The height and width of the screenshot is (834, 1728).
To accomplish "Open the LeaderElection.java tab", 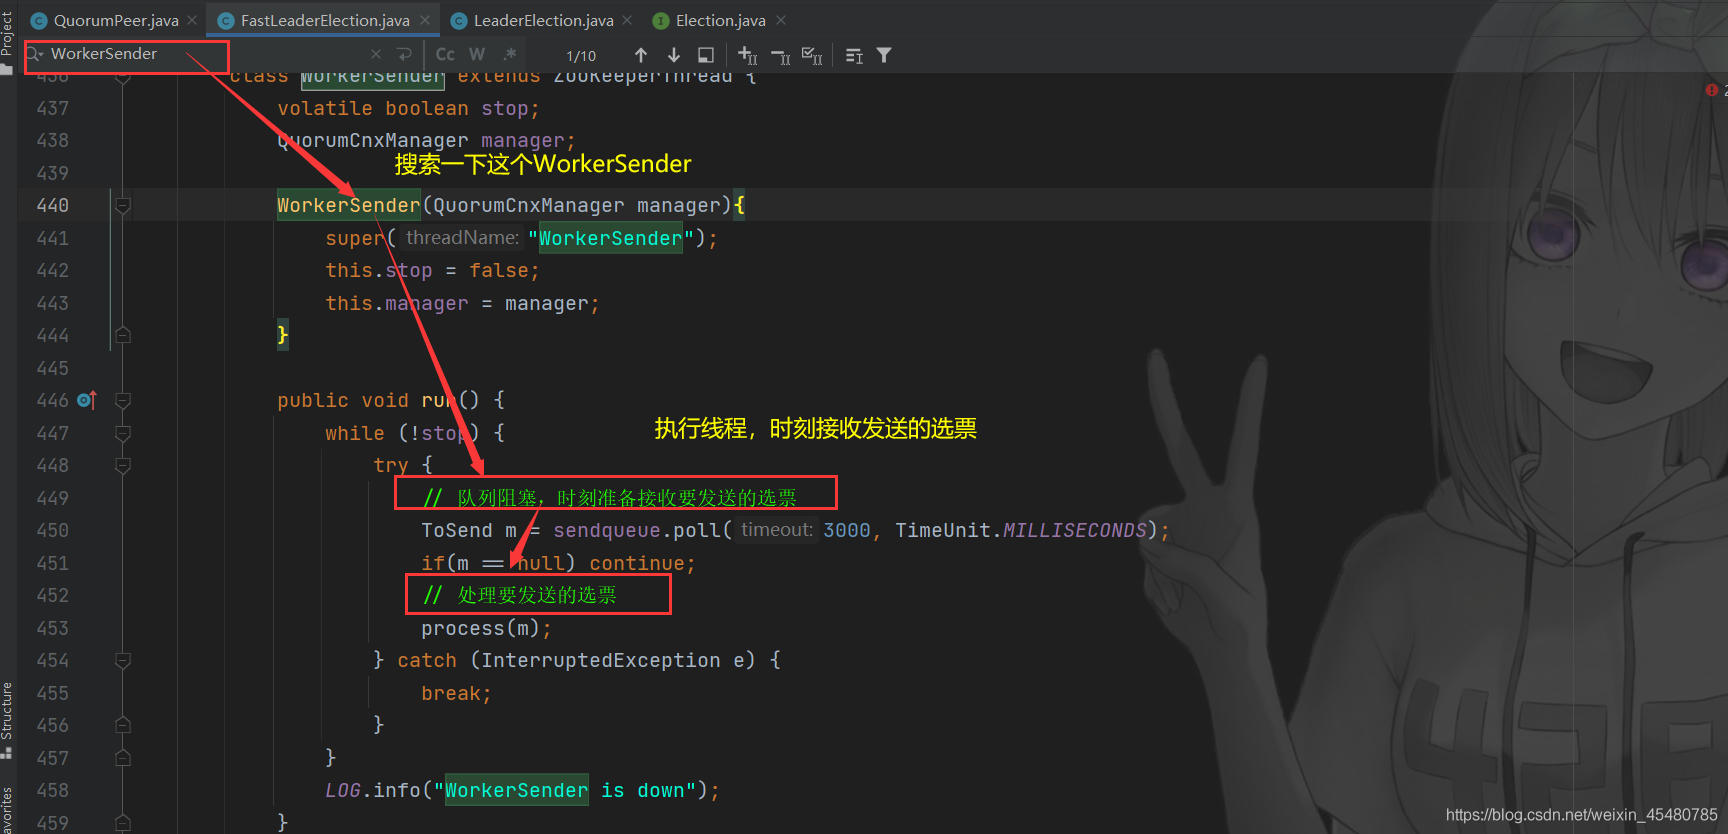I will pyautogui.click(x=543, y=20).
